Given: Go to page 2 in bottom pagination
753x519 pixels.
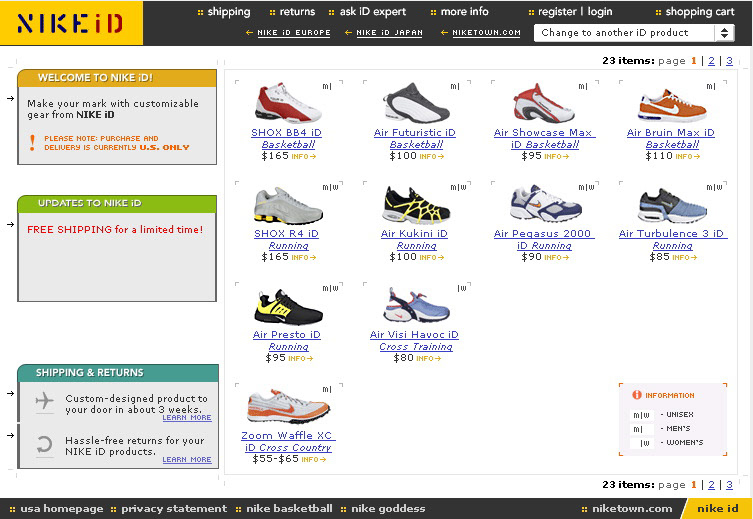Looking at the screenshot, I should (711, 484).
